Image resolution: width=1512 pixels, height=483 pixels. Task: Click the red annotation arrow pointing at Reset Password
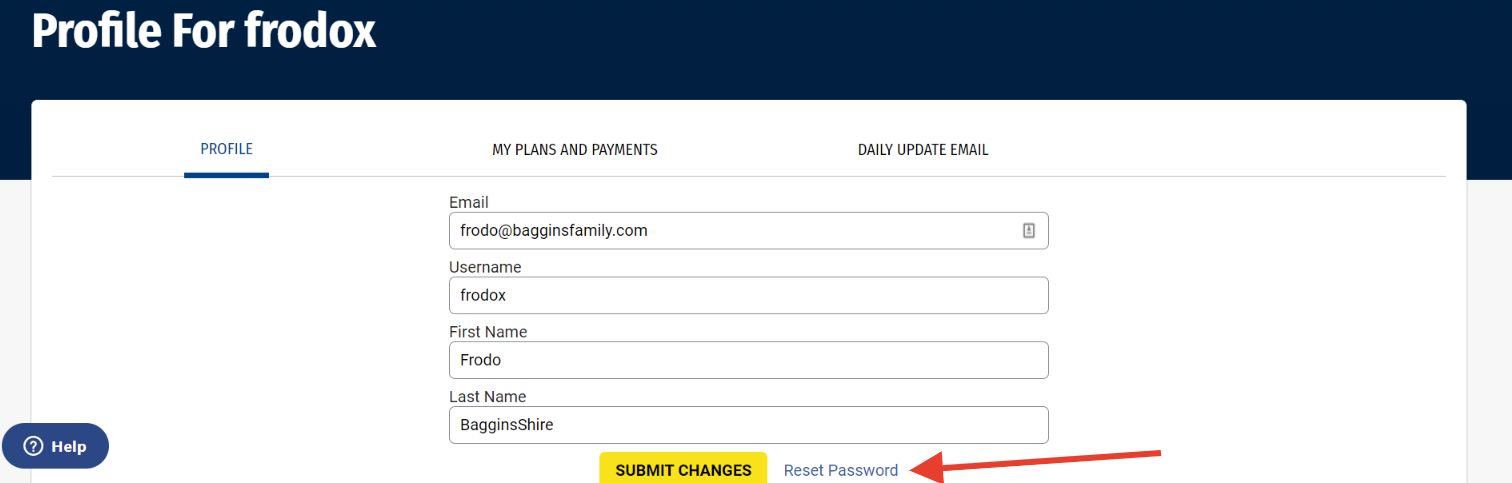[1038, 463]
